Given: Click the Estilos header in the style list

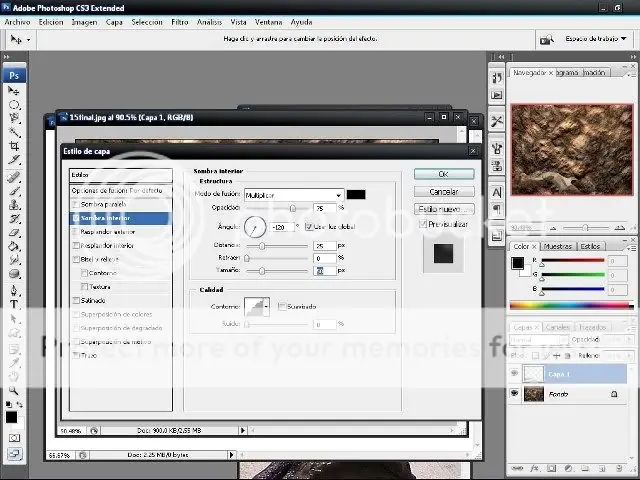Looking at the screenshot, I should [x=121, y=175].
